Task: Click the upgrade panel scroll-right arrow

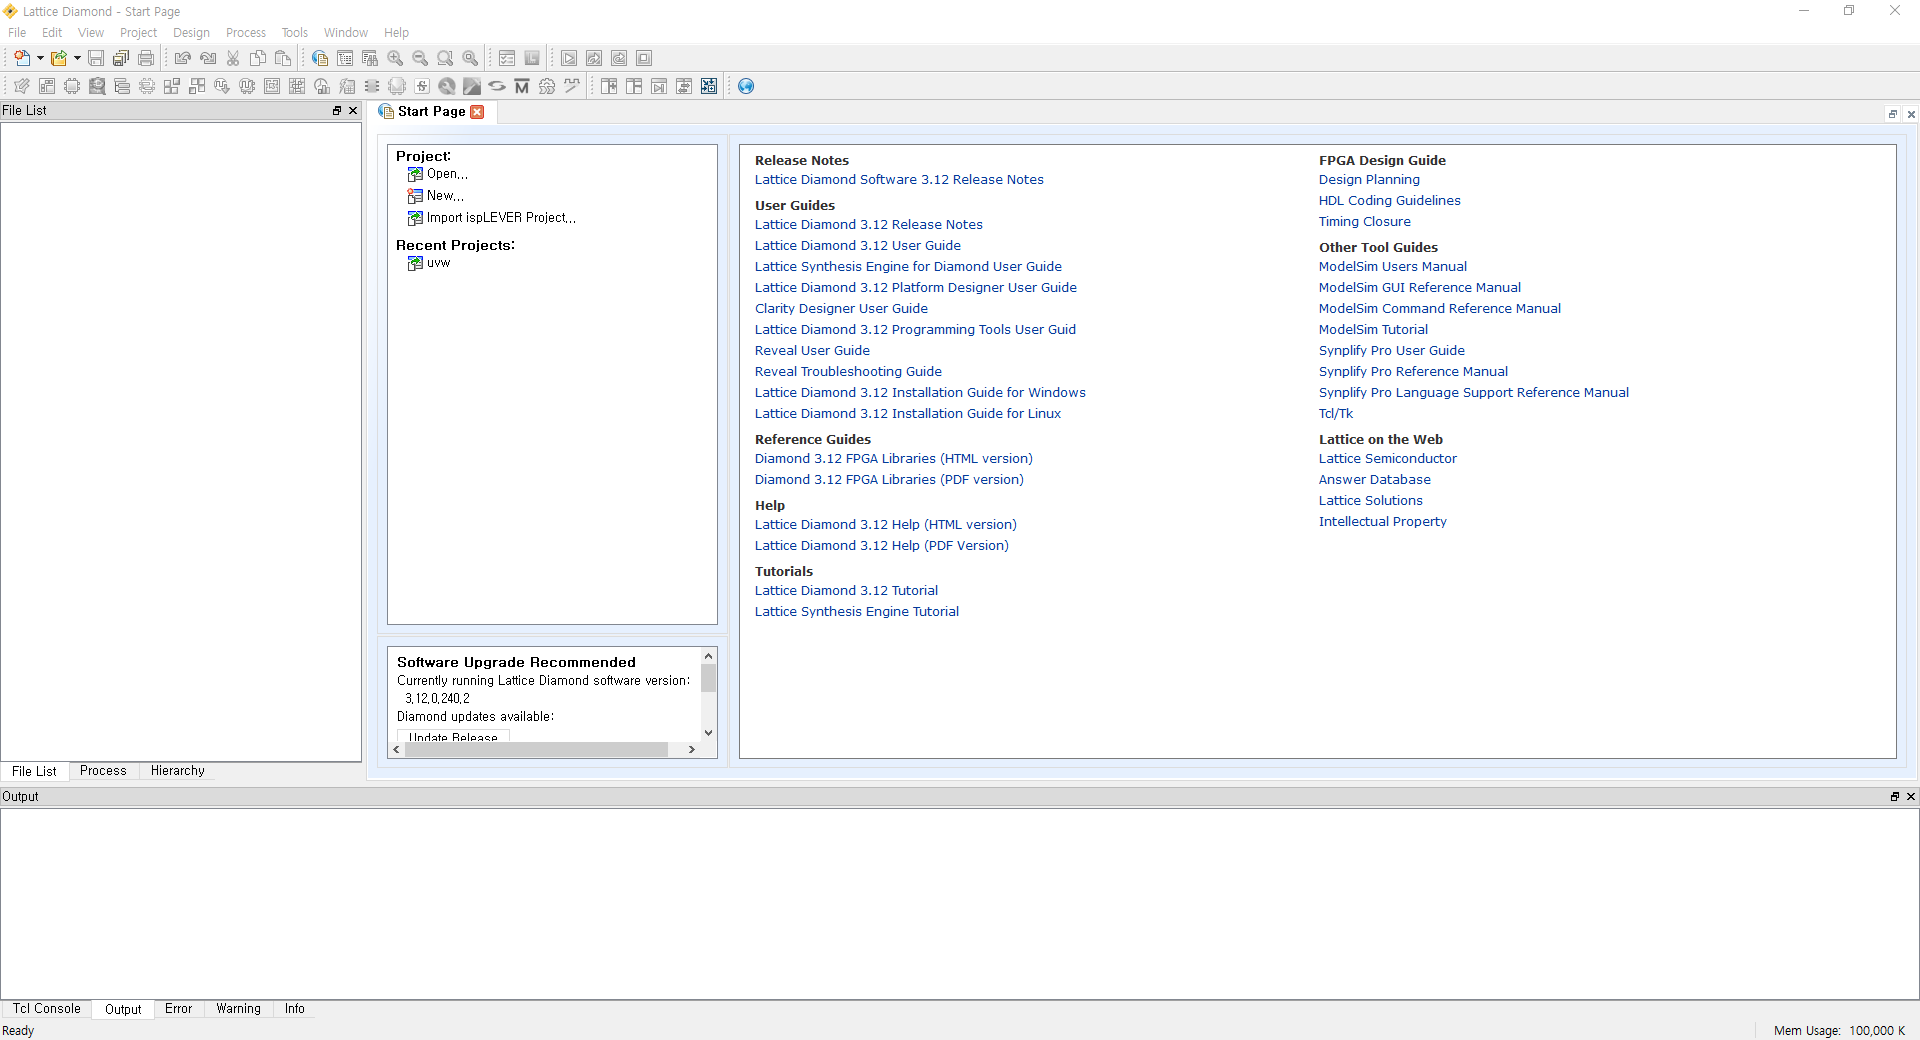Action: (692, 750)
